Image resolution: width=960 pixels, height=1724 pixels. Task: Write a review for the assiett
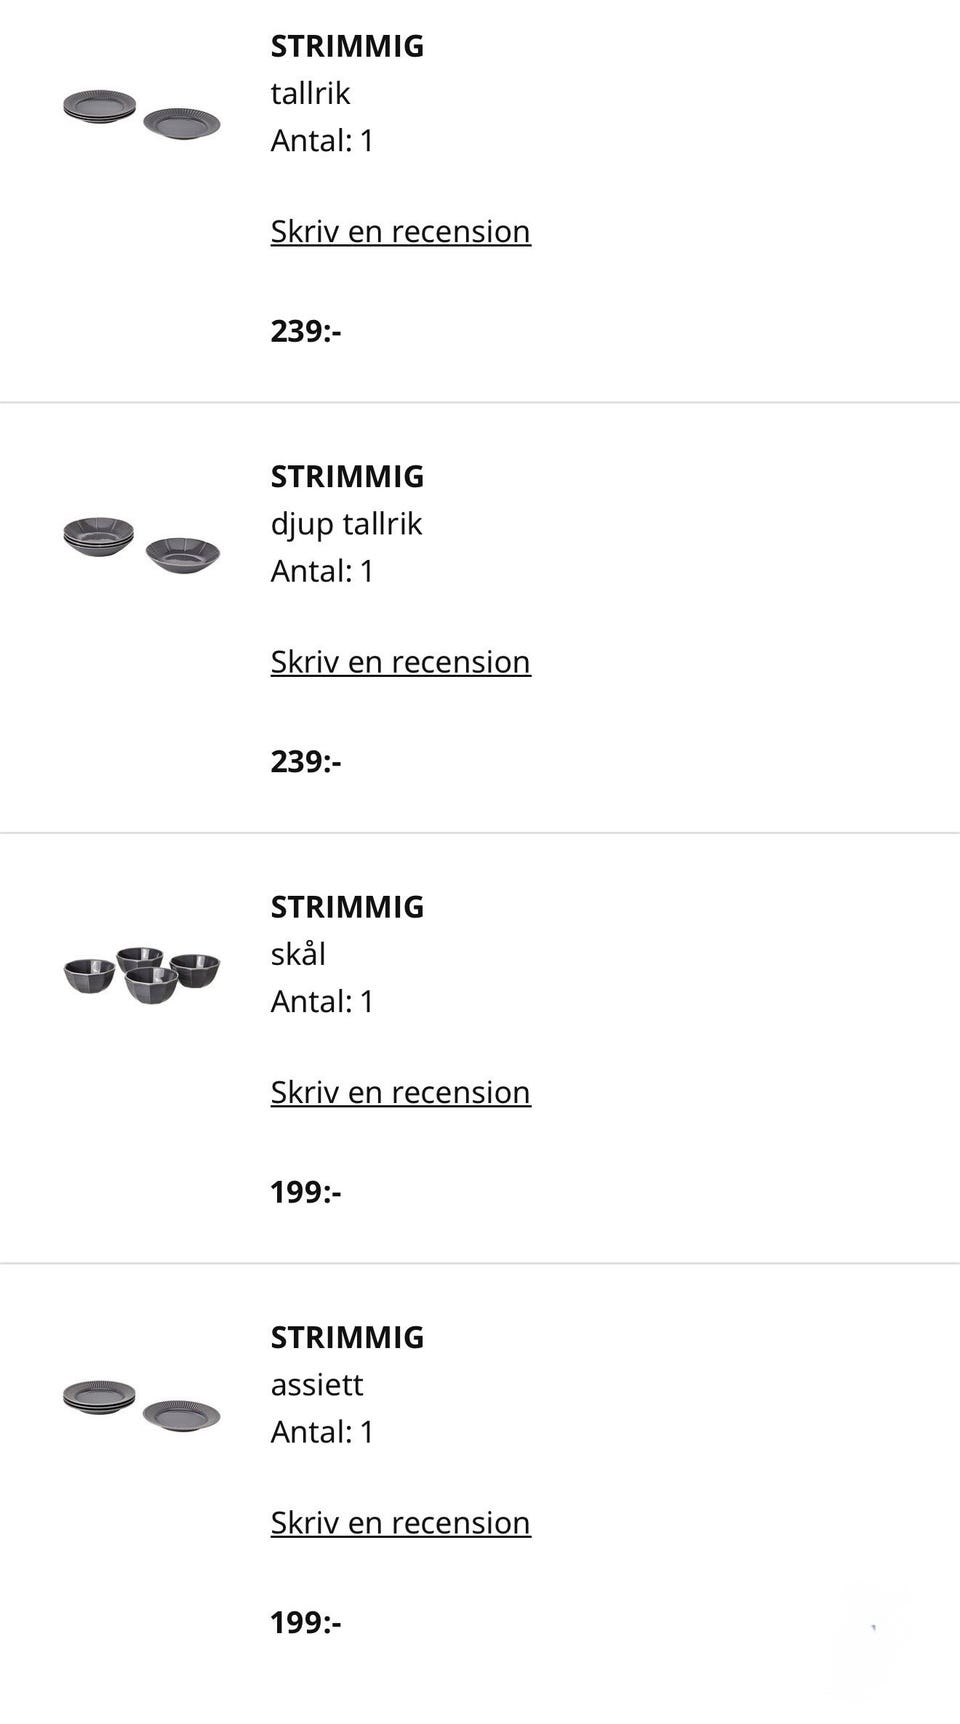coord(400,1522)
